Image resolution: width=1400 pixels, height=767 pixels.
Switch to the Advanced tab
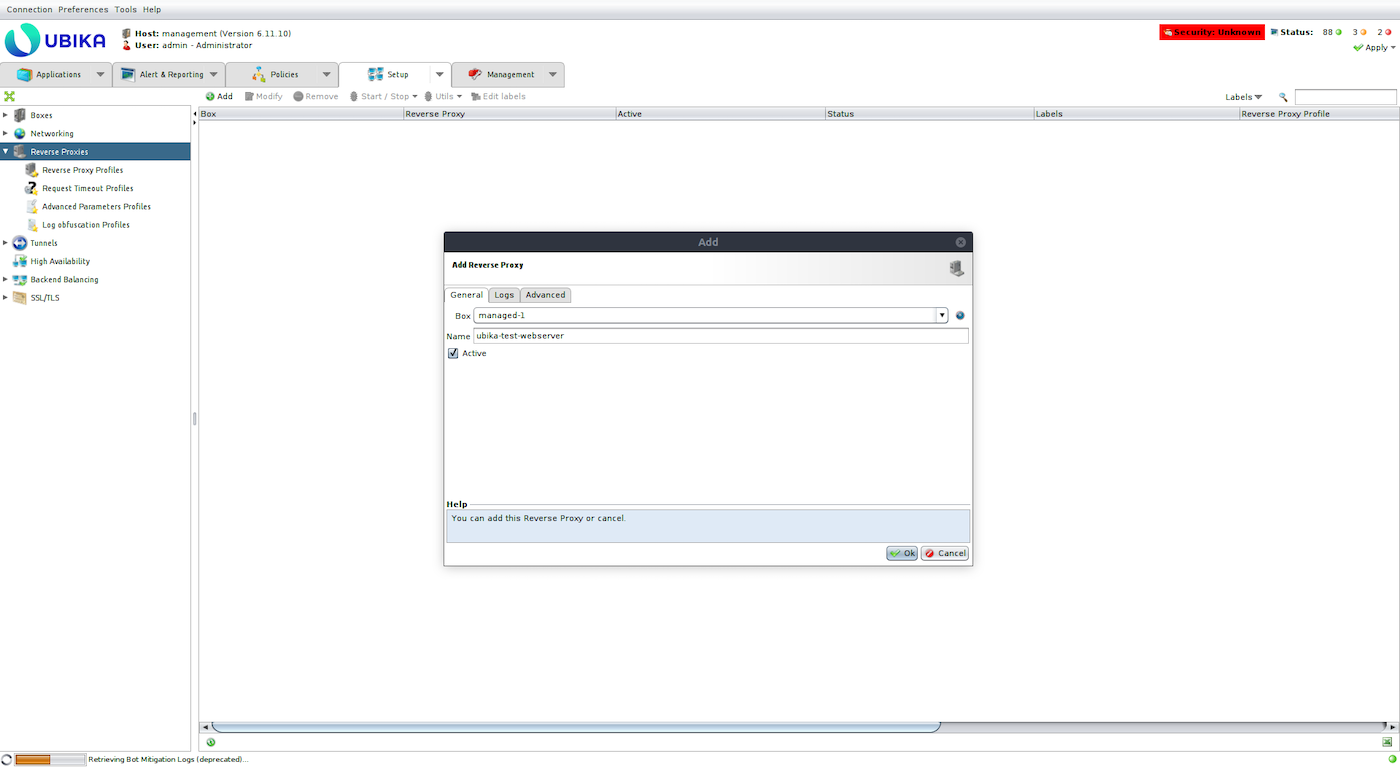click(545, 295)
